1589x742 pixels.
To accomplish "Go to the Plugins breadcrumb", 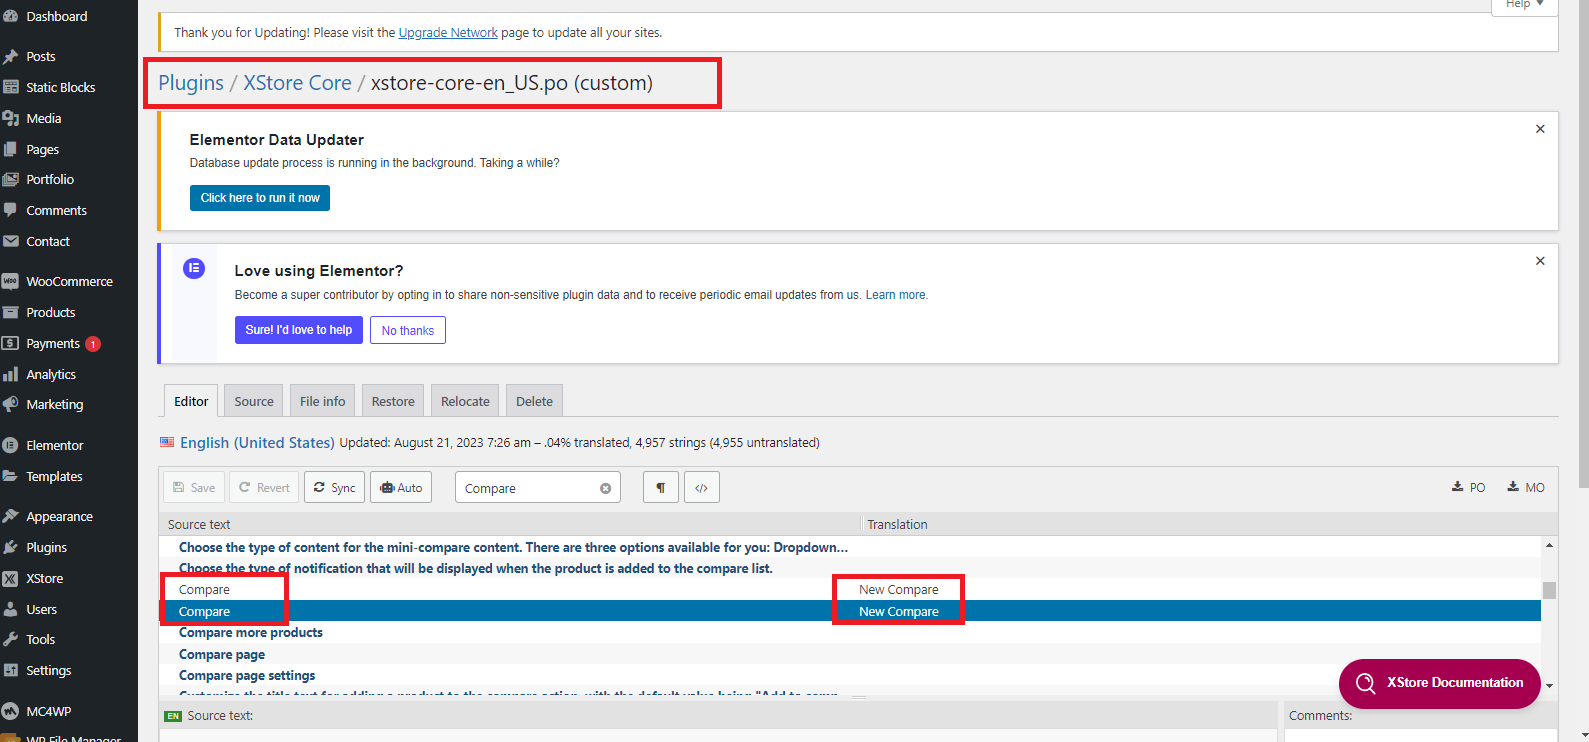I will [191, 83].
